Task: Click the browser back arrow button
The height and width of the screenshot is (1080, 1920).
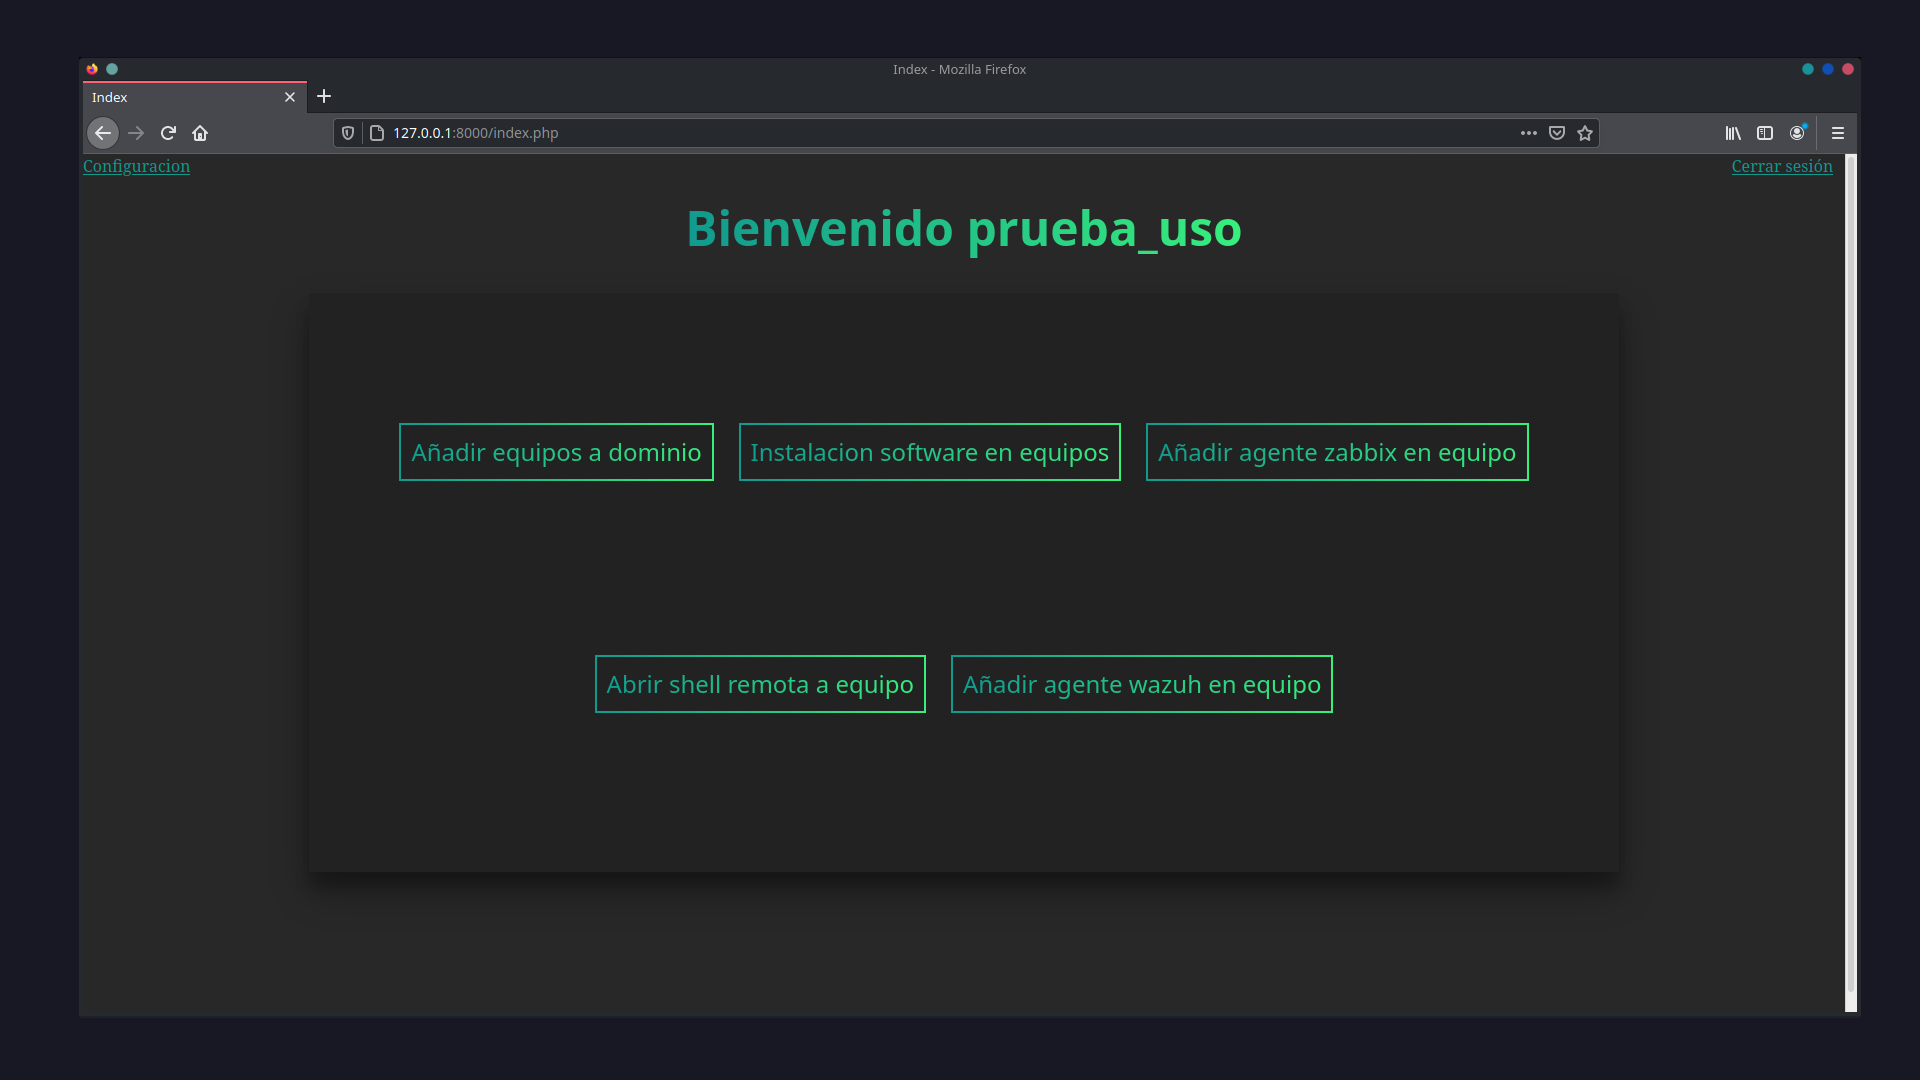Action: (x=102, y=133)
